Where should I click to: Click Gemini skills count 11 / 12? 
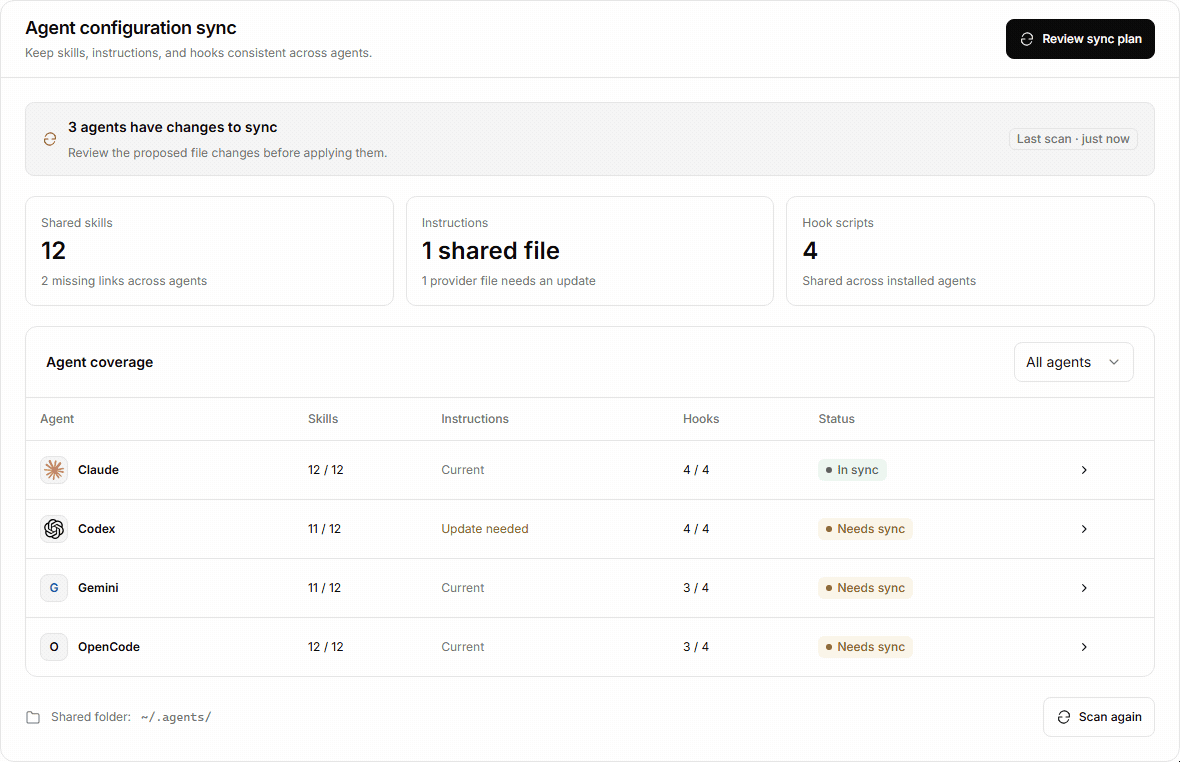(324, 588)
